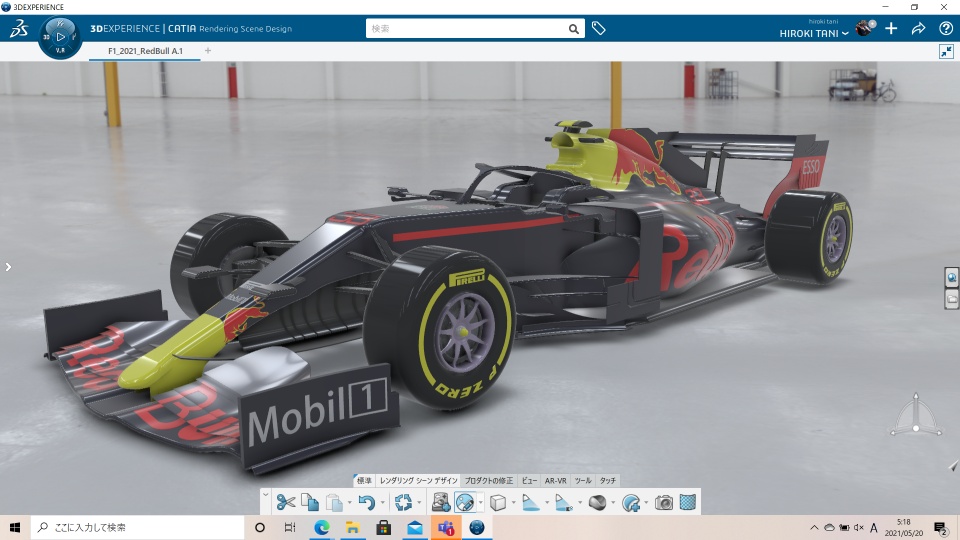Click the lower right-edge panel icon
This screenshot has width=960, height=540.
(951, 299)
